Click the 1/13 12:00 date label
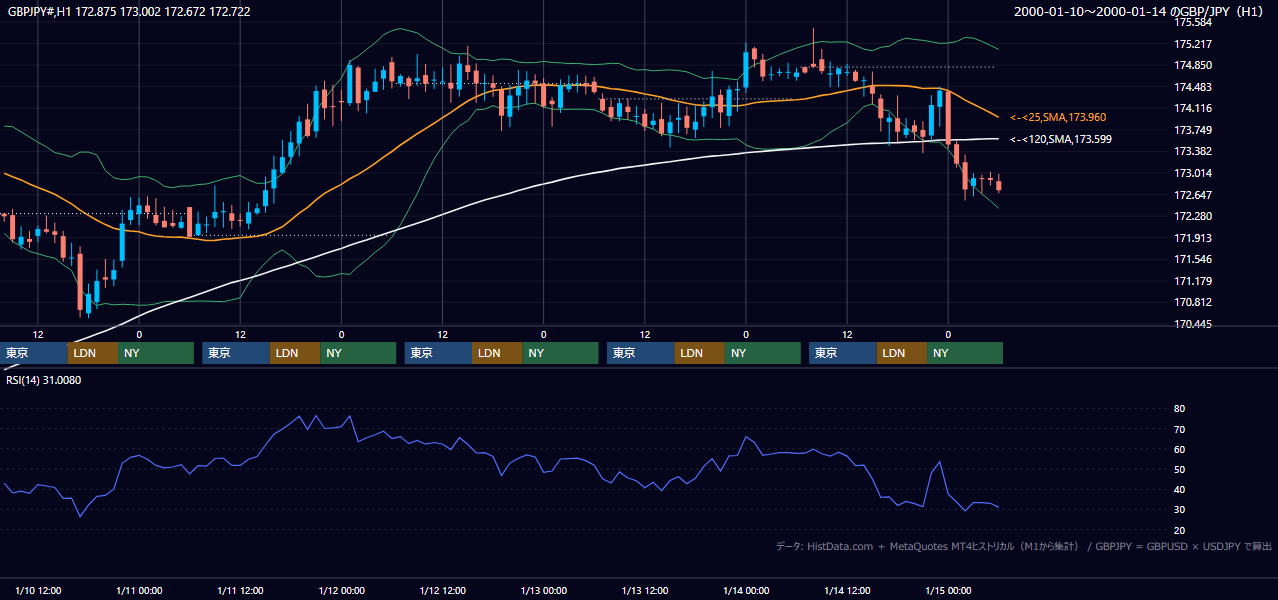Screen dimensions: 1278x600 [645, 591]
